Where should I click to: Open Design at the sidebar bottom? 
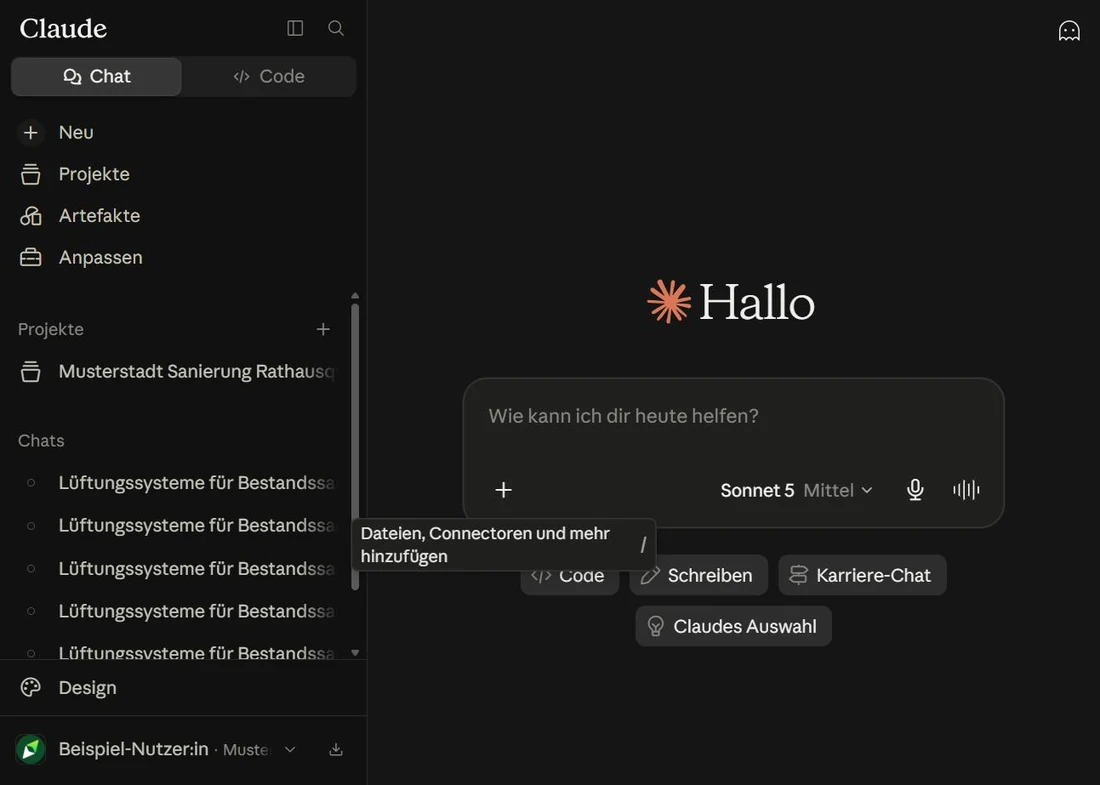point(182,687)
